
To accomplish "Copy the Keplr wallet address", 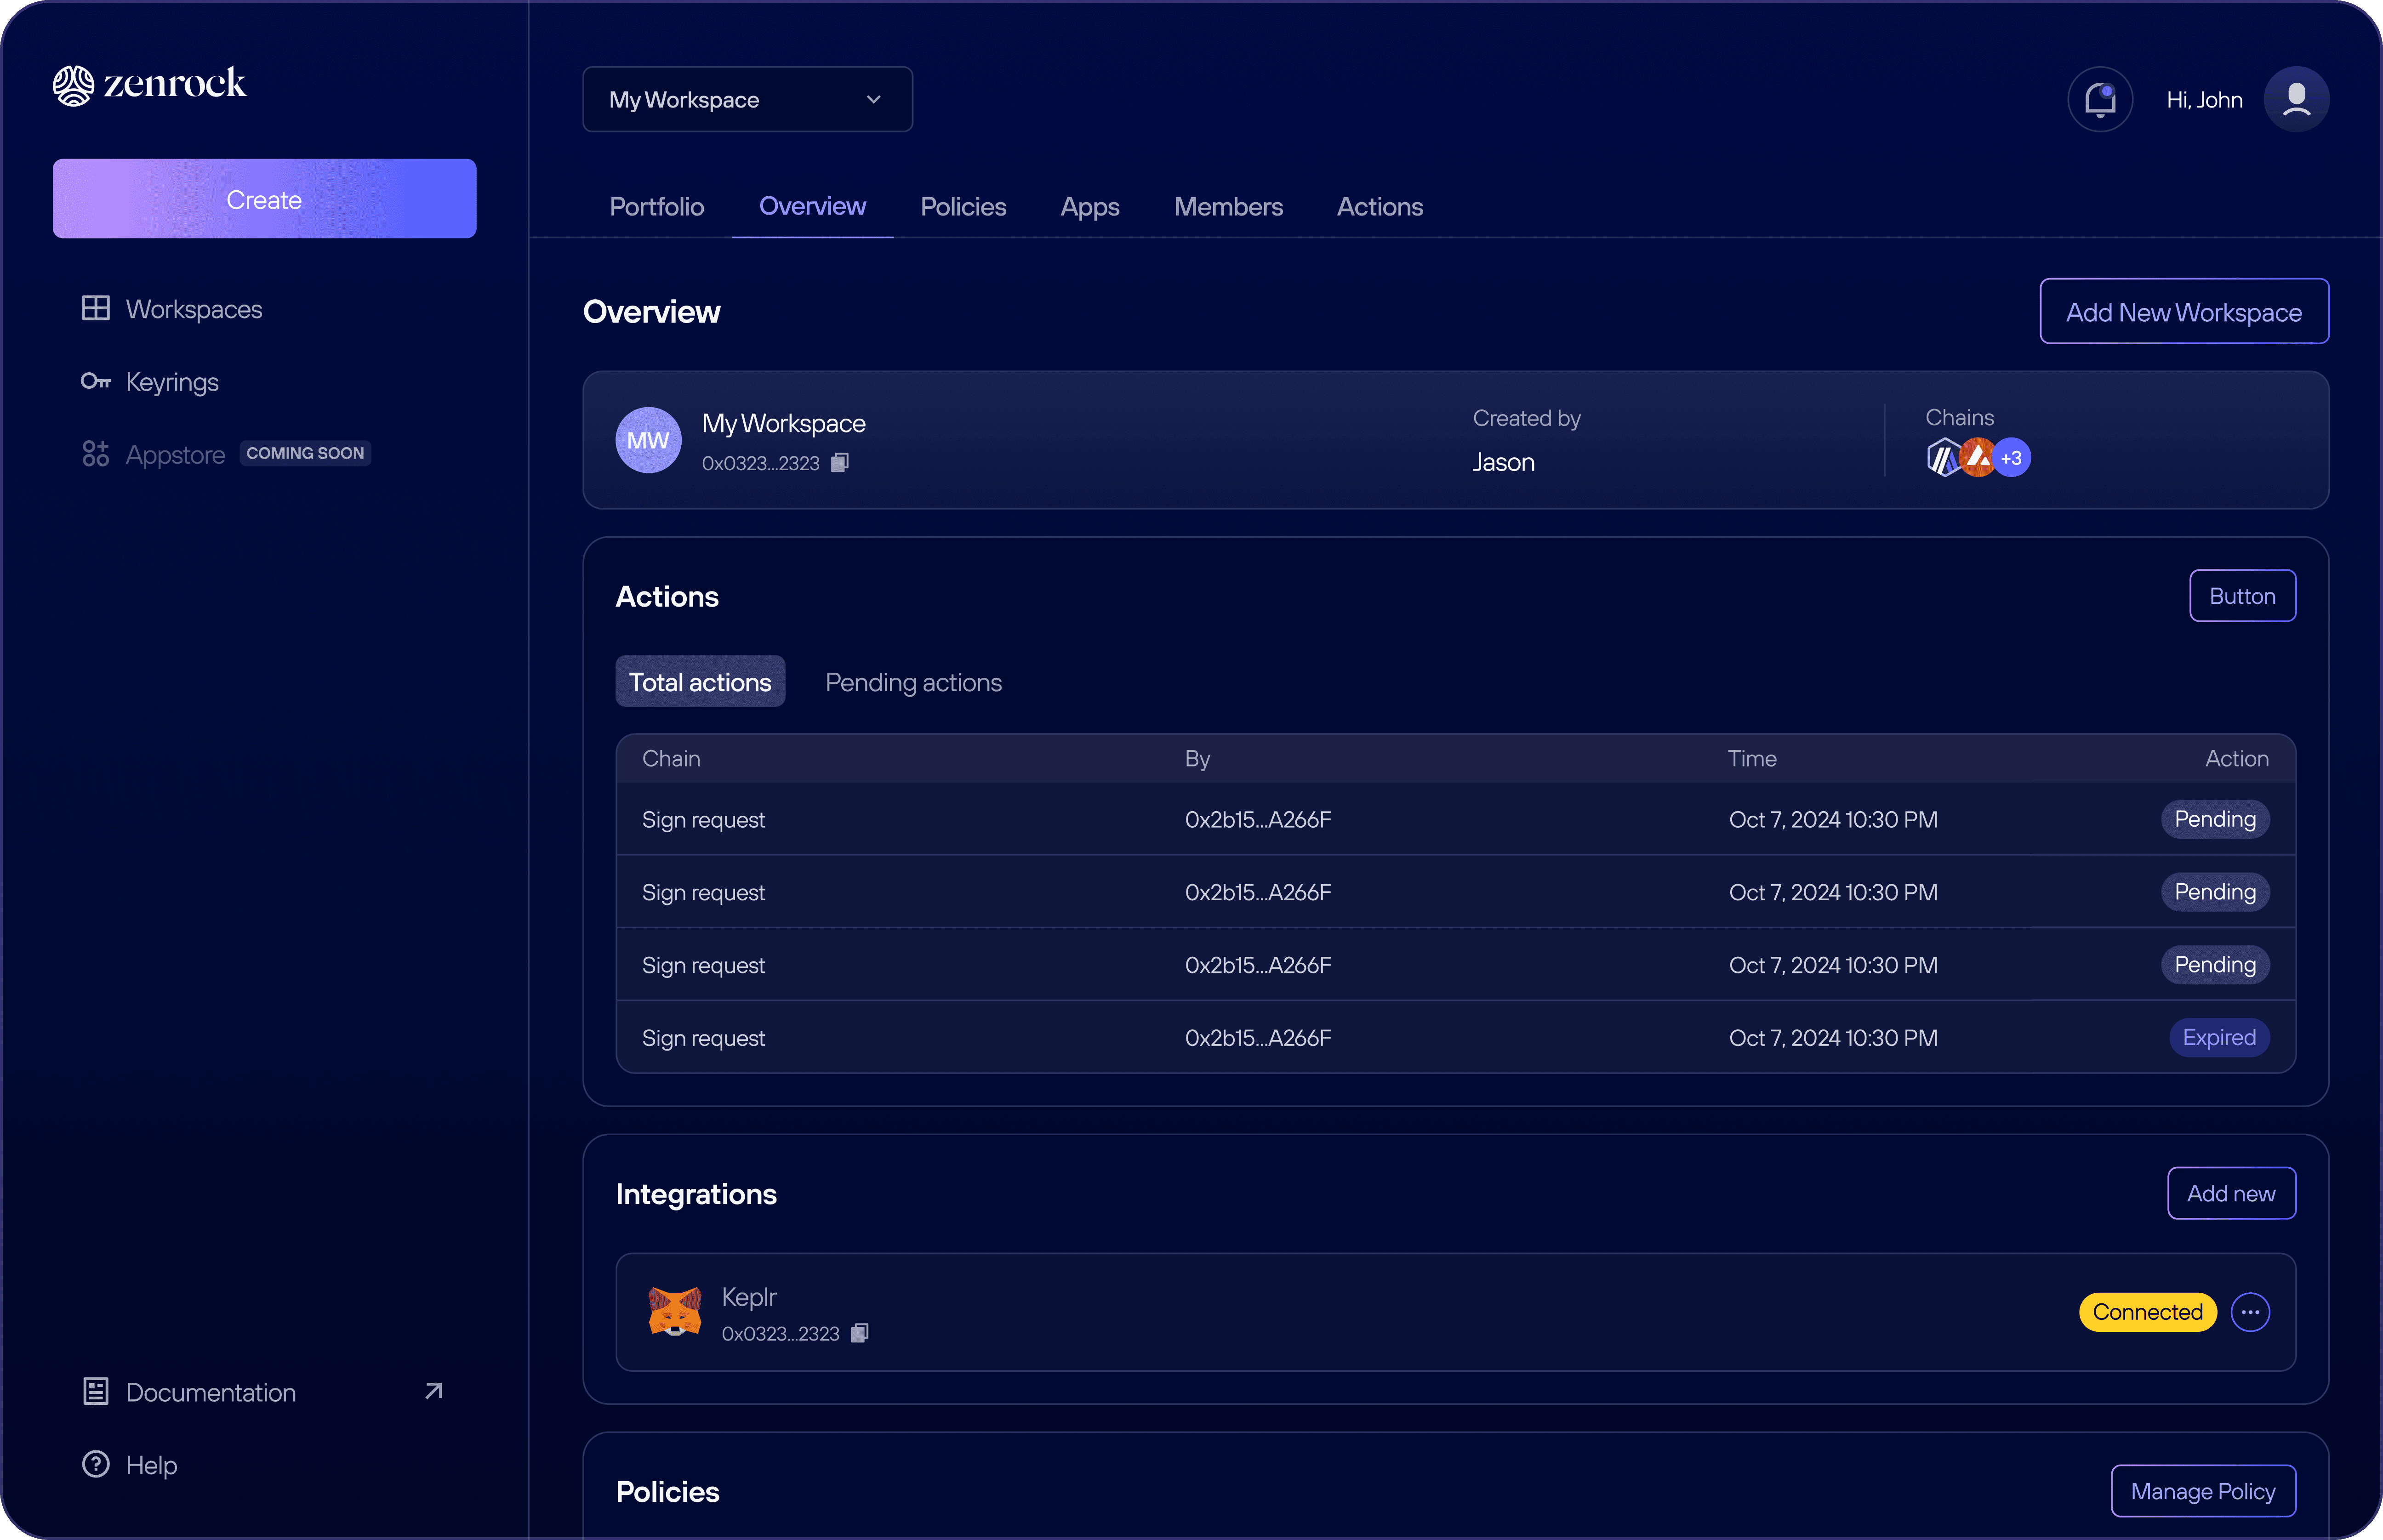I will (859, 1333).
